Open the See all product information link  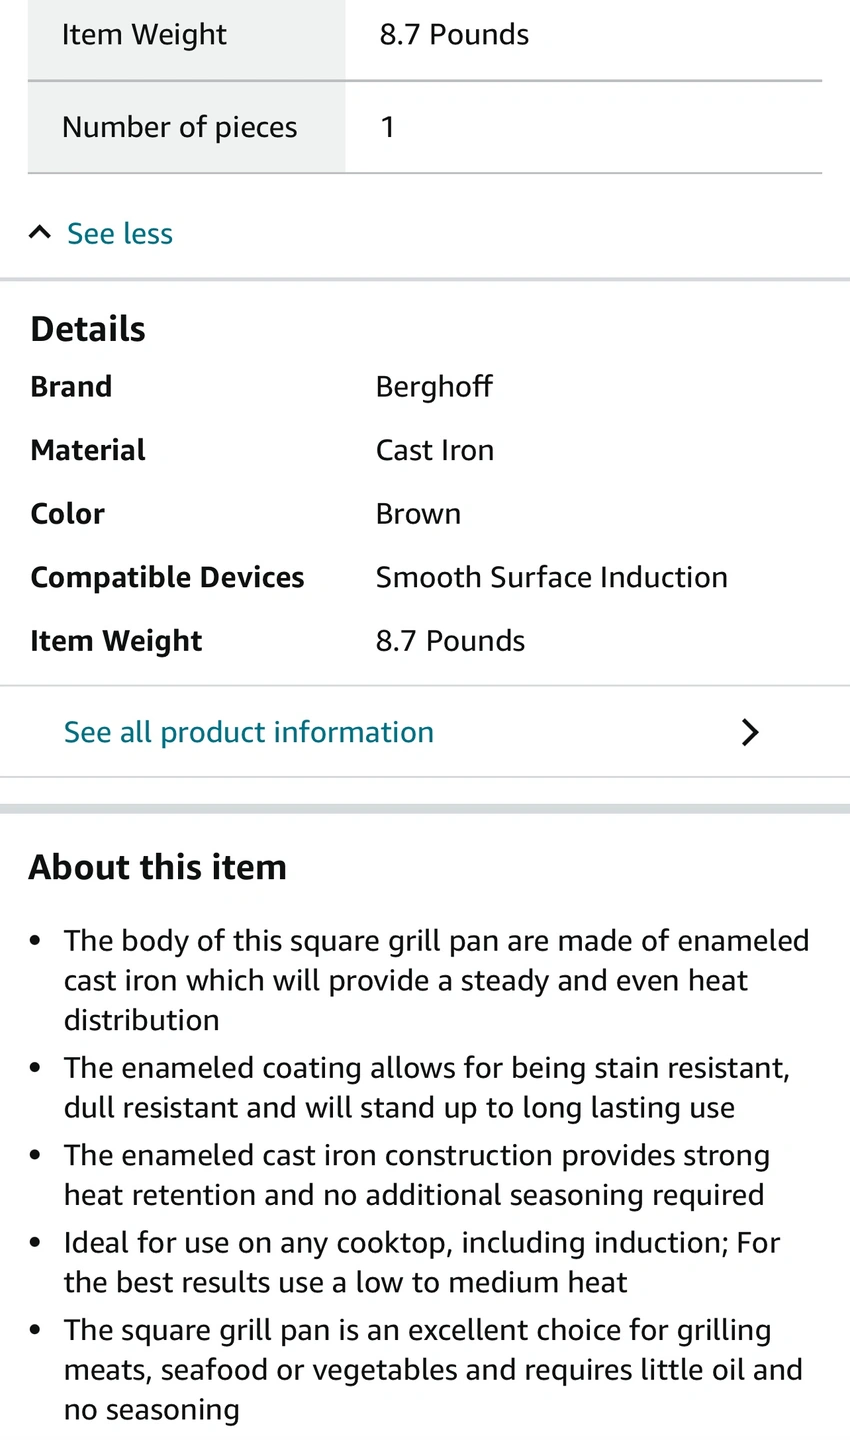coord(248,732)
